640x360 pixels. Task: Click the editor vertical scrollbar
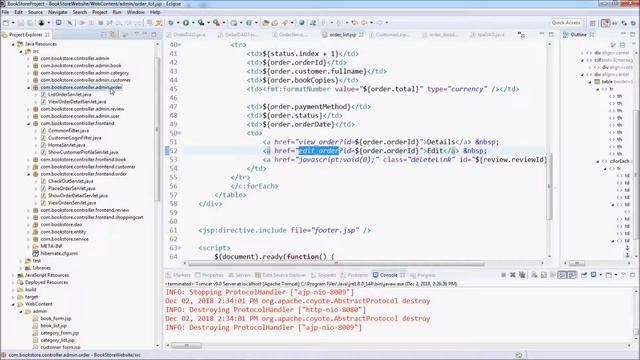549,186
